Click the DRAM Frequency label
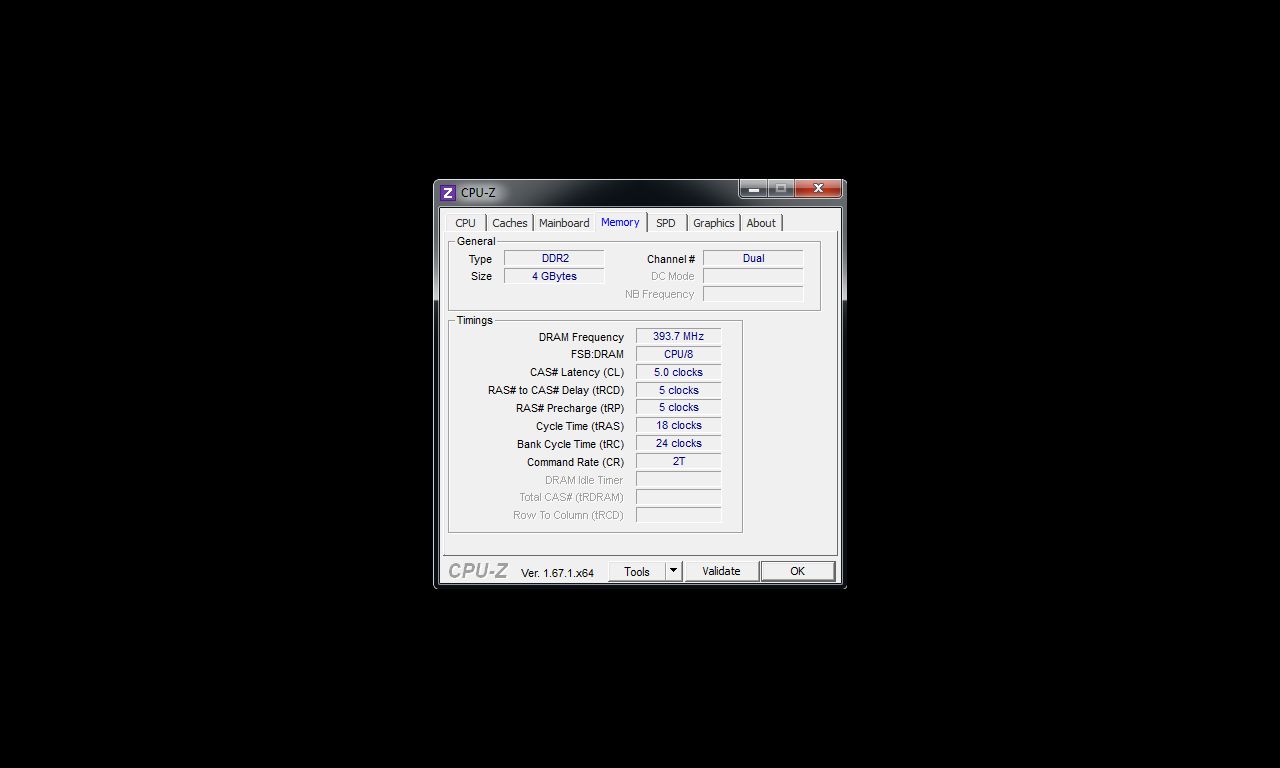Viewport: 1280px width, 768px height. [581, 337]
